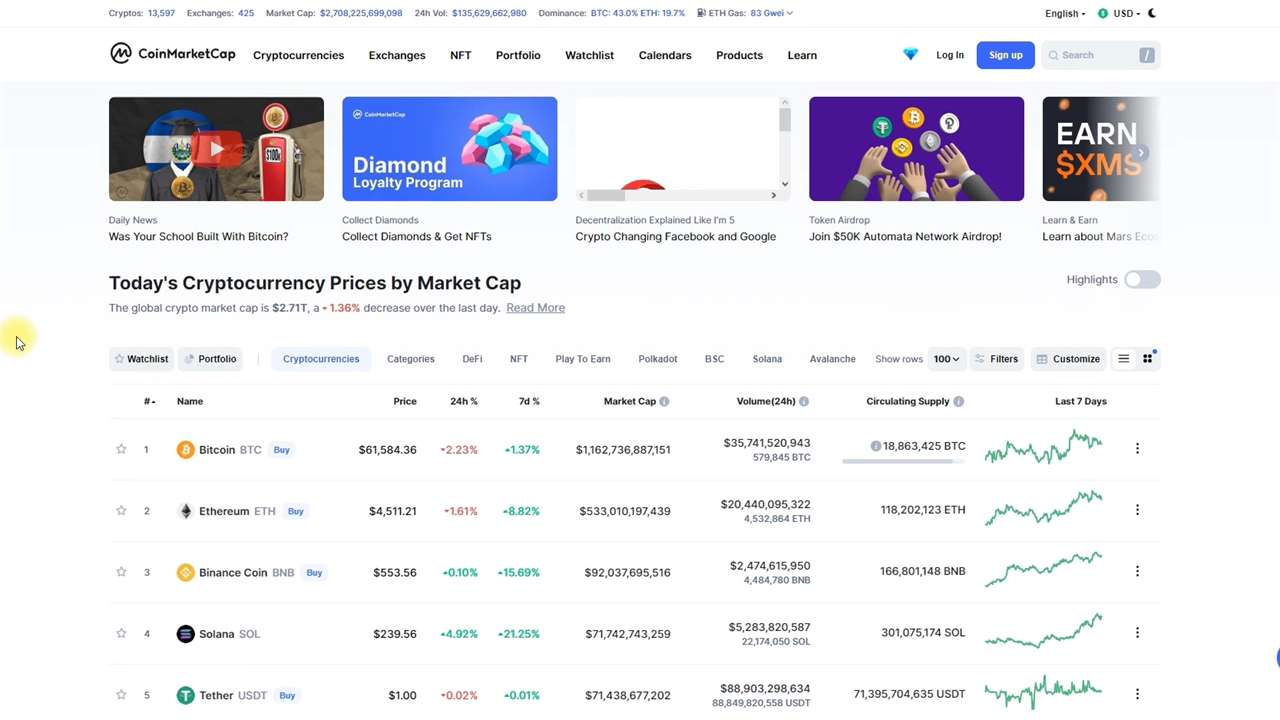
Task: Click the Sign up button
Action: (x=1005, y=55)
